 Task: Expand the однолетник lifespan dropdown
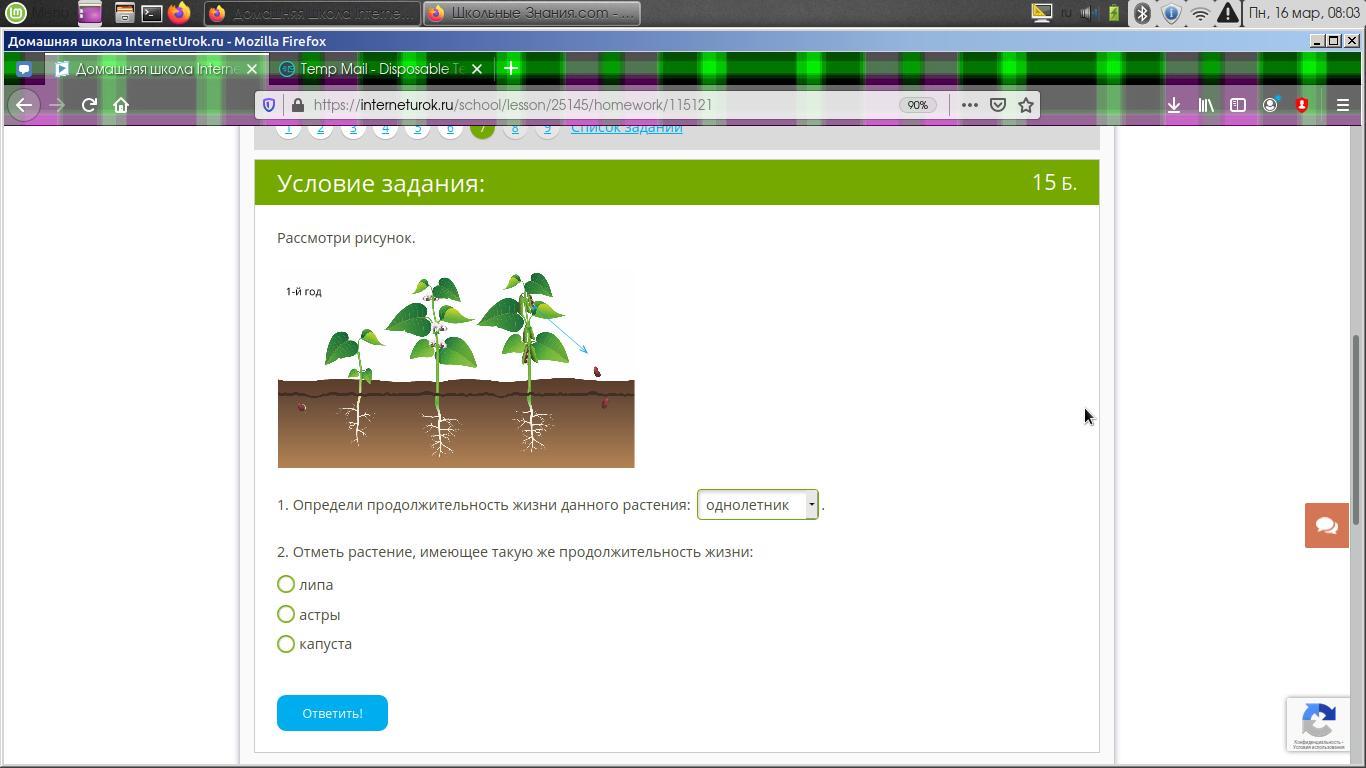[758, 505]
